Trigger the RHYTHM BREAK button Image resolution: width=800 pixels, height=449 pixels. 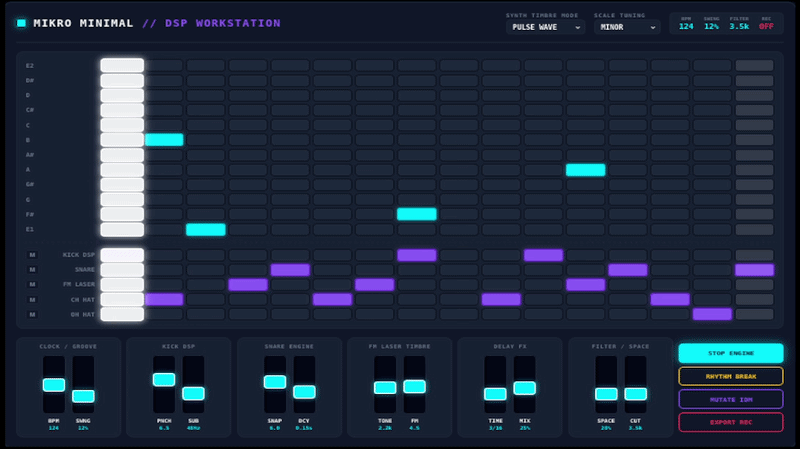(731, 376)
